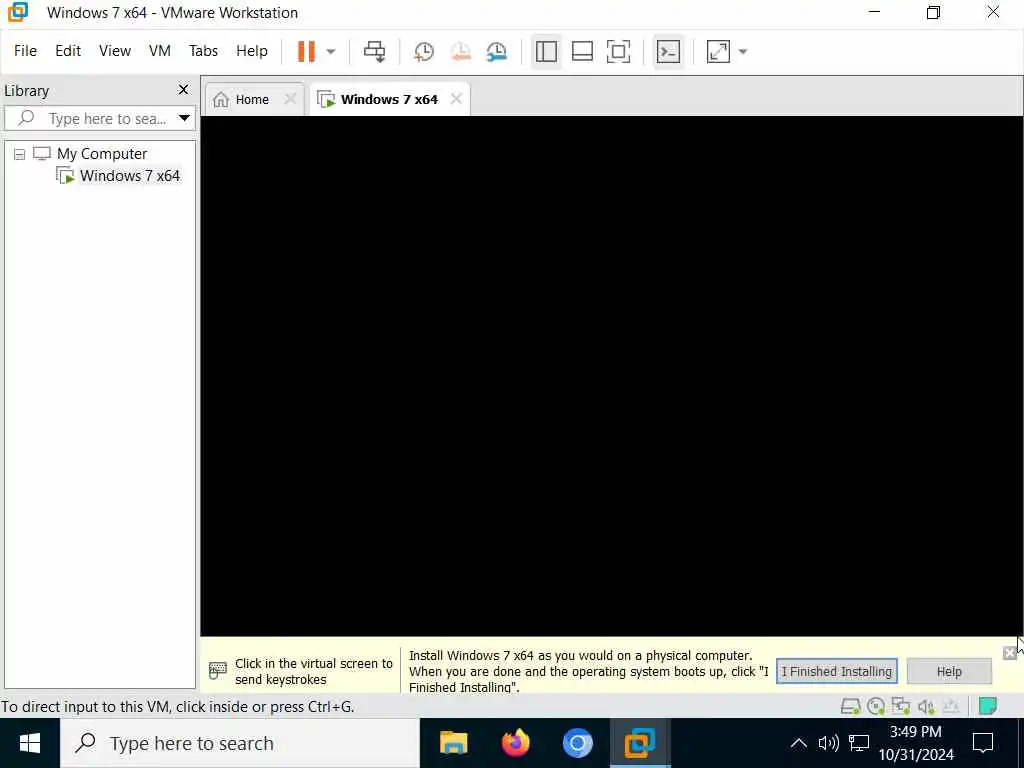Toggle console view icon

pos(668,52)
